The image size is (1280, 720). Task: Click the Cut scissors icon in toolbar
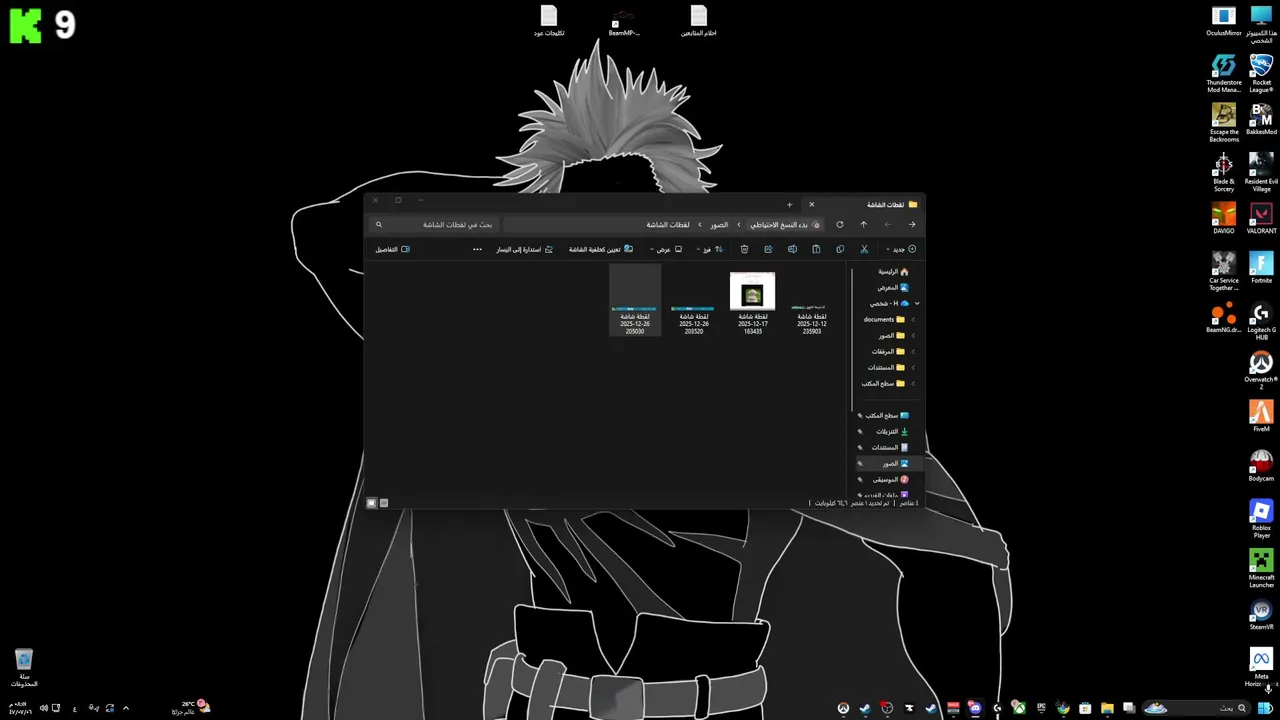tap(864, 249)
